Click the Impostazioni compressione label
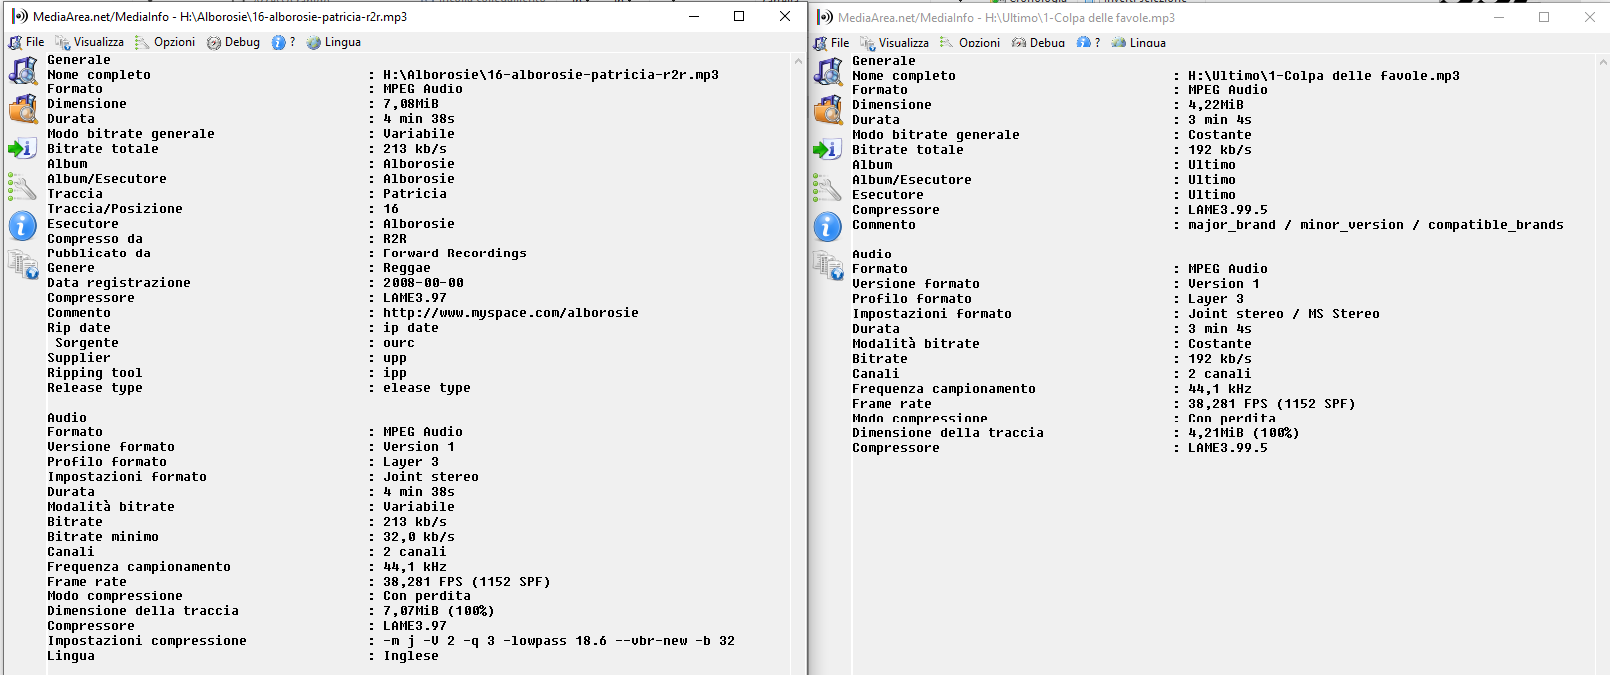 [147, 641]
